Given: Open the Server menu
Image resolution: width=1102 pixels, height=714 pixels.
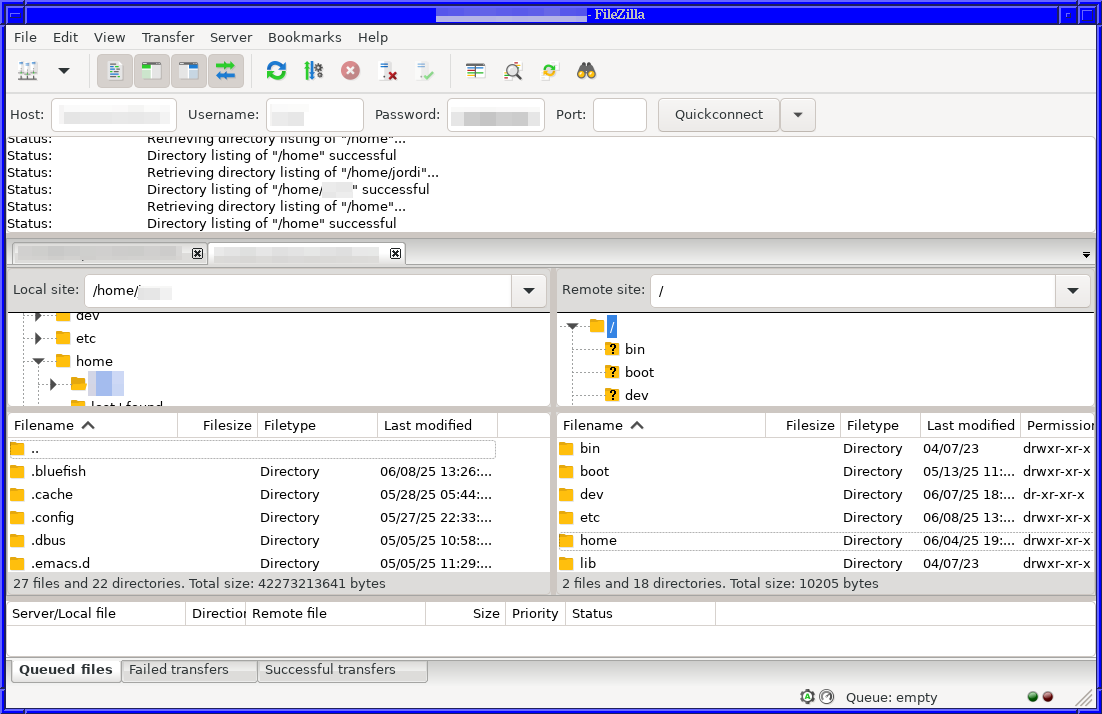Looking at the screenshot, I should [x=231, y=37].
